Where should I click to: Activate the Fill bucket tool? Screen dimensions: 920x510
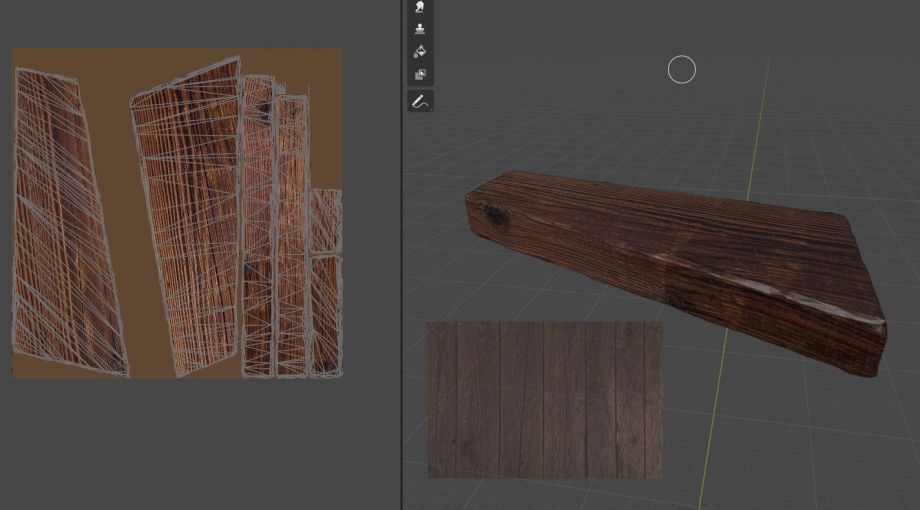(x=420, y=52)
